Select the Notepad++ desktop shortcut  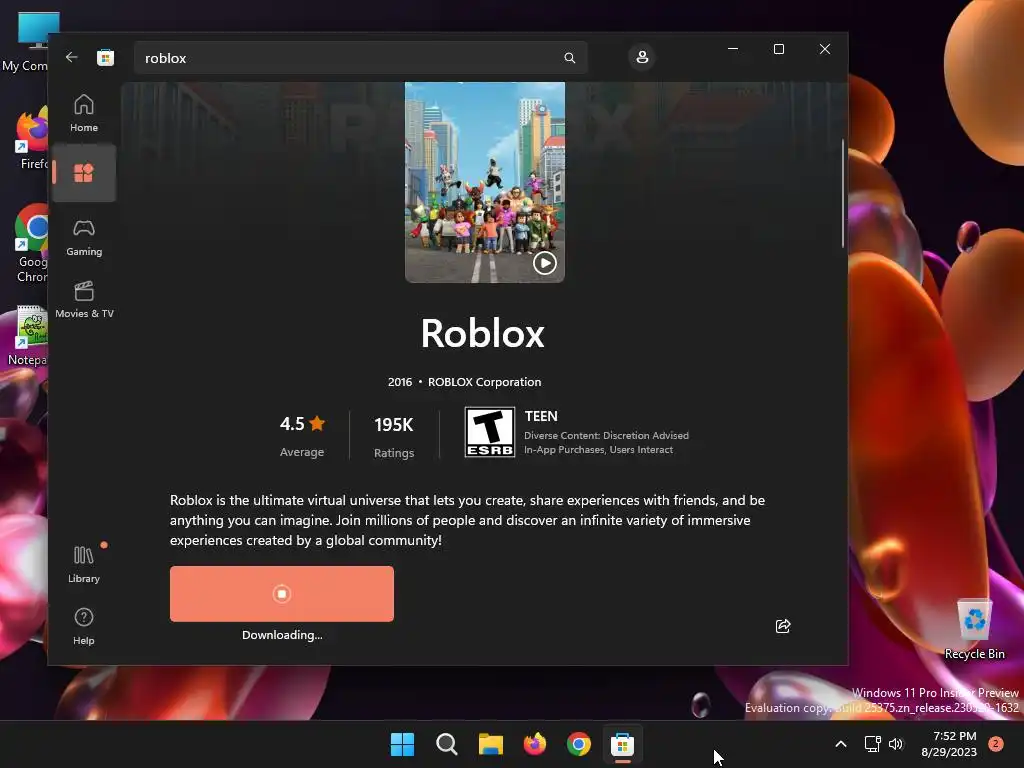(x=26, y=336)
